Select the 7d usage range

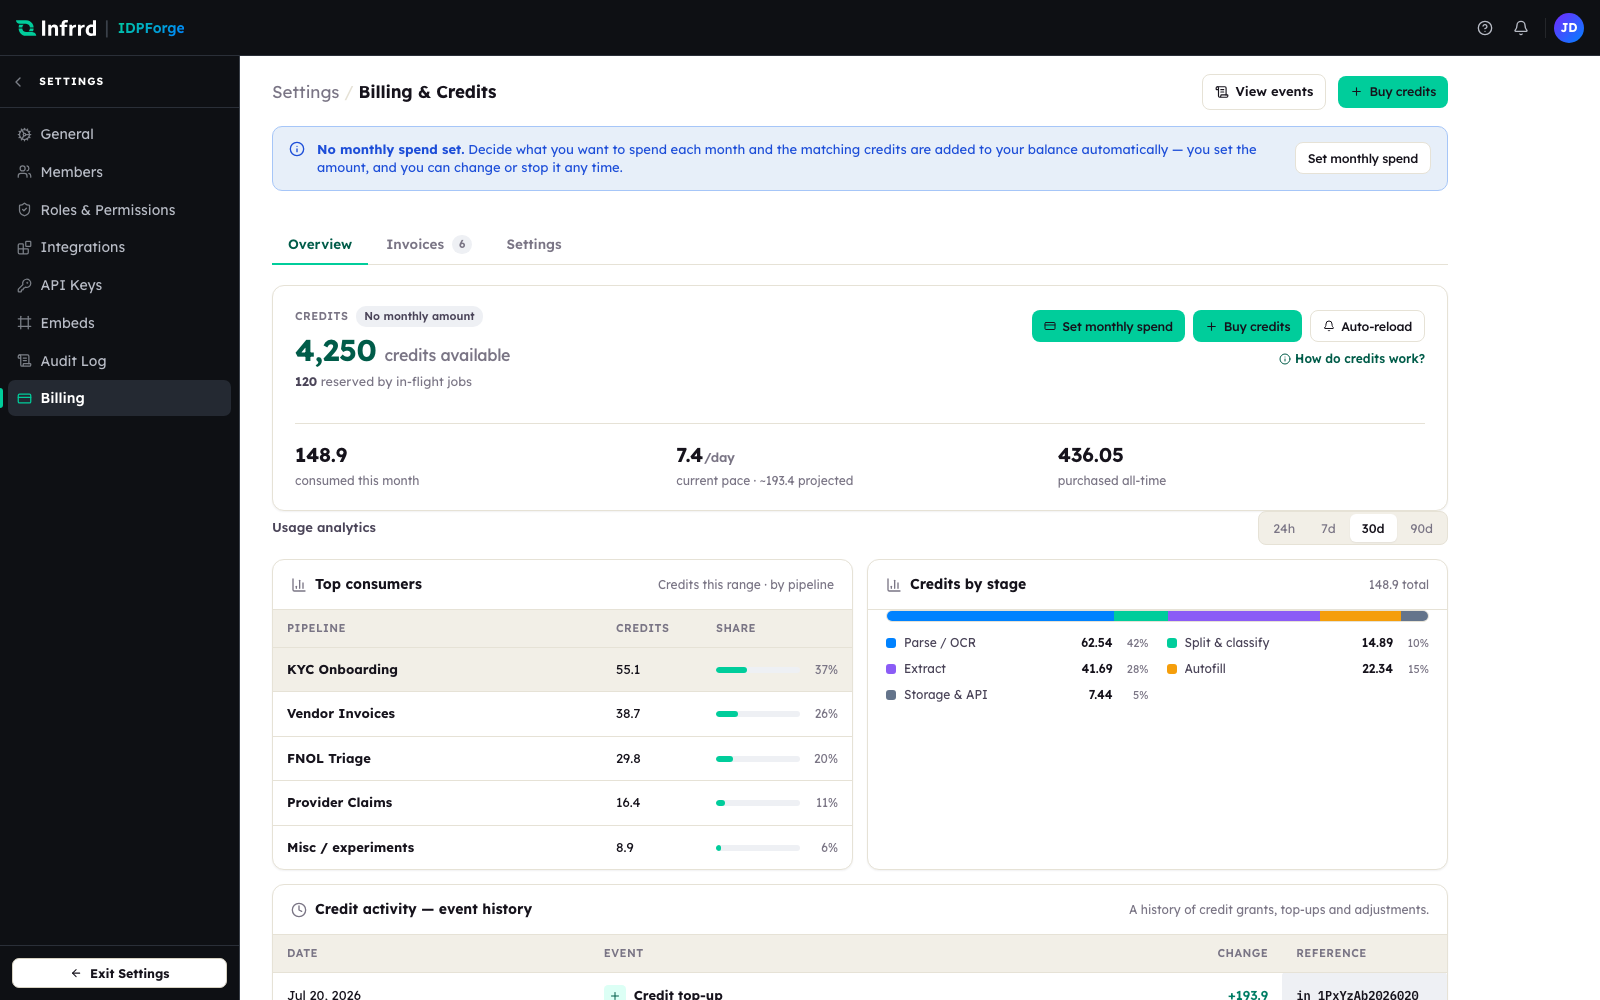[x=1328, y=529]
